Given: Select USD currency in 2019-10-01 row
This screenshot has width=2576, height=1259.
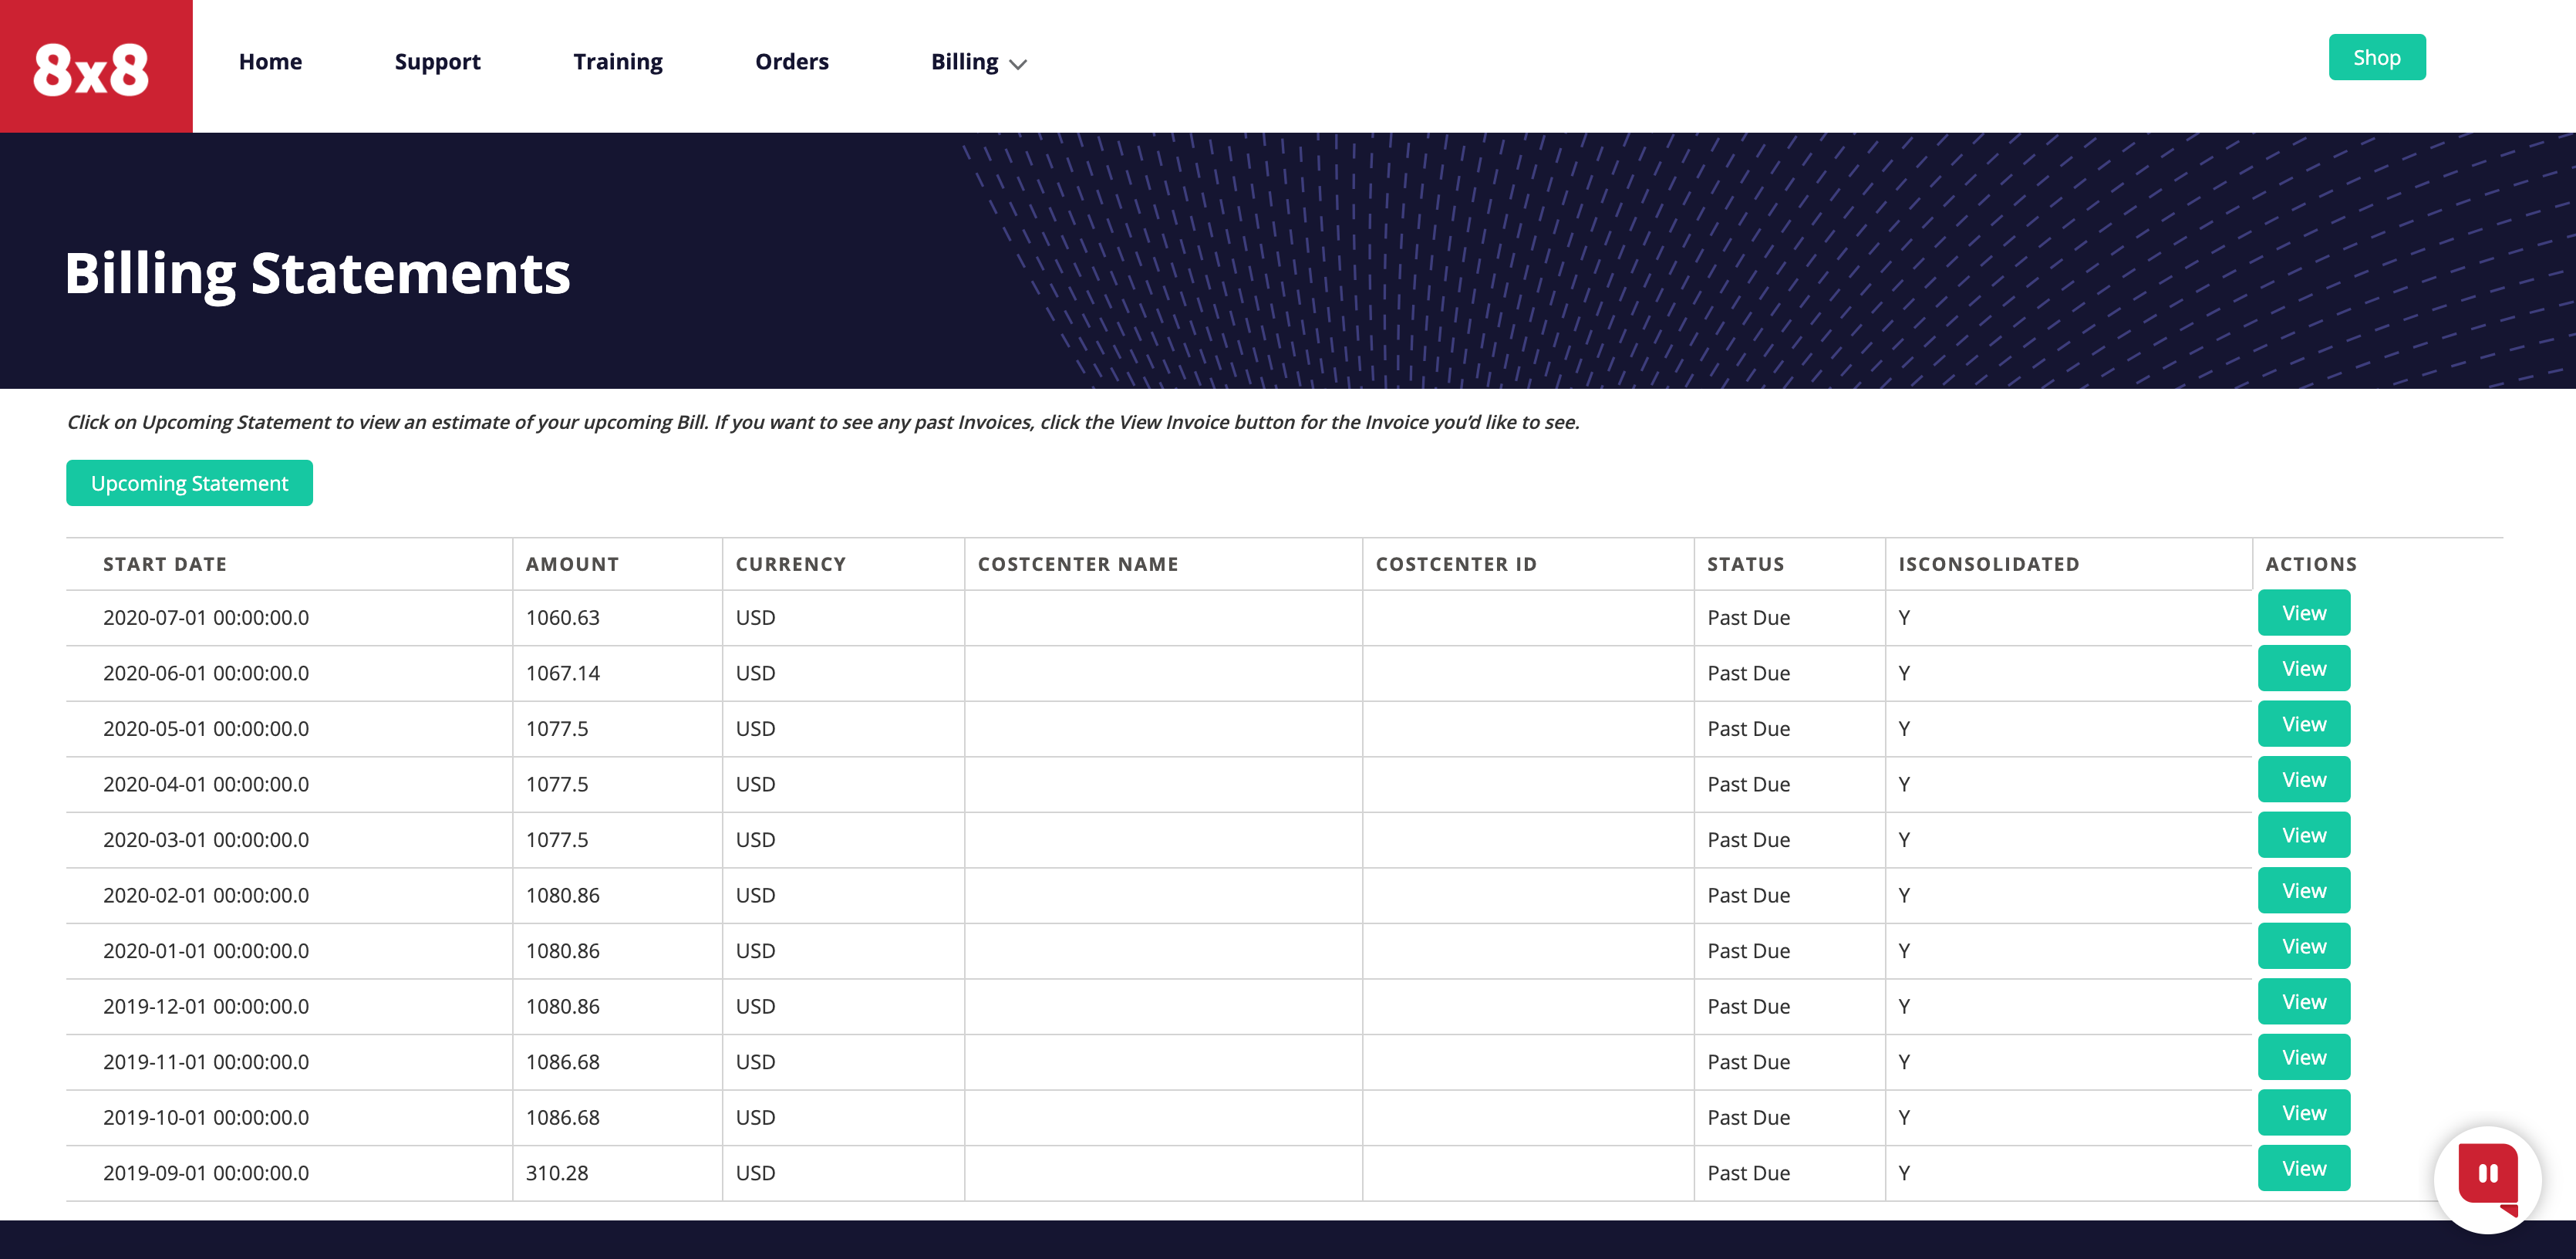Looking at the screenshot, I should tap(755, 1117).
